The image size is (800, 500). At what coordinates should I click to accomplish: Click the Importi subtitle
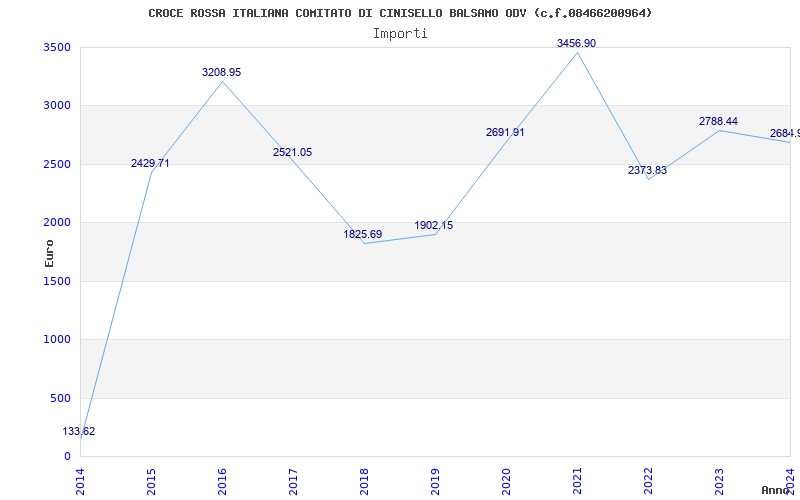pyautogui.click(x=400, y=34)
